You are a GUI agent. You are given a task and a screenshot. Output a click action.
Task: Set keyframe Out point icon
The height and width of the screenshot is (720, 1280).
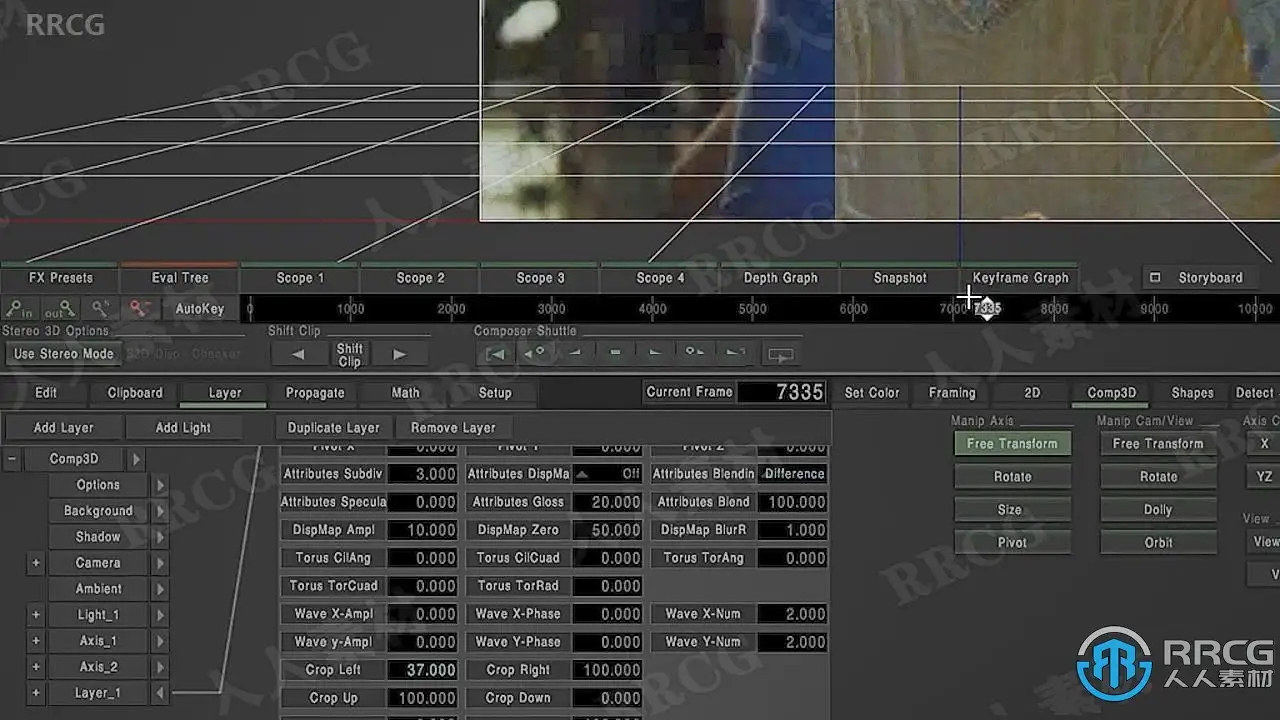coord(60,309)
